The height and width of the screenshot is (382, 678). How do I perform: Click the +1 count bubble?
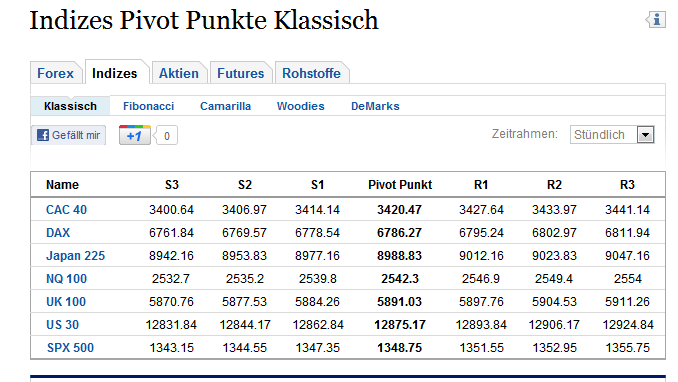pos(166,136)
